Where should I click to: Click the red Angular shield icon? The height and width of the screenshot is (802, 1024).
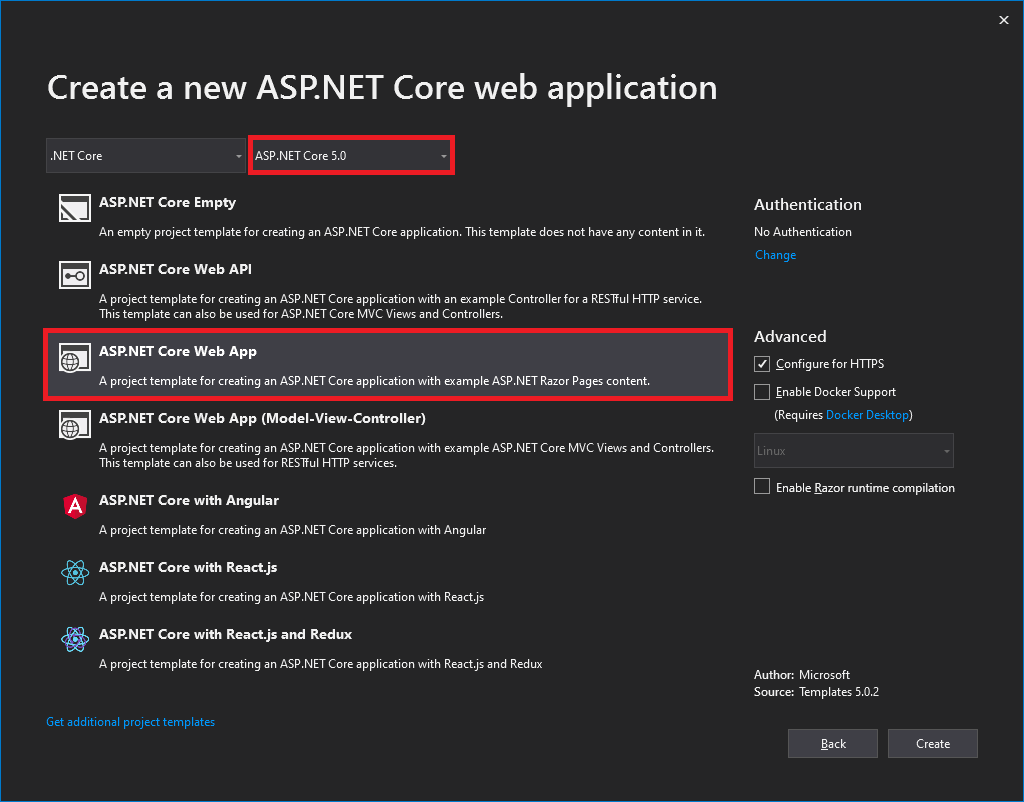point(75,506)
